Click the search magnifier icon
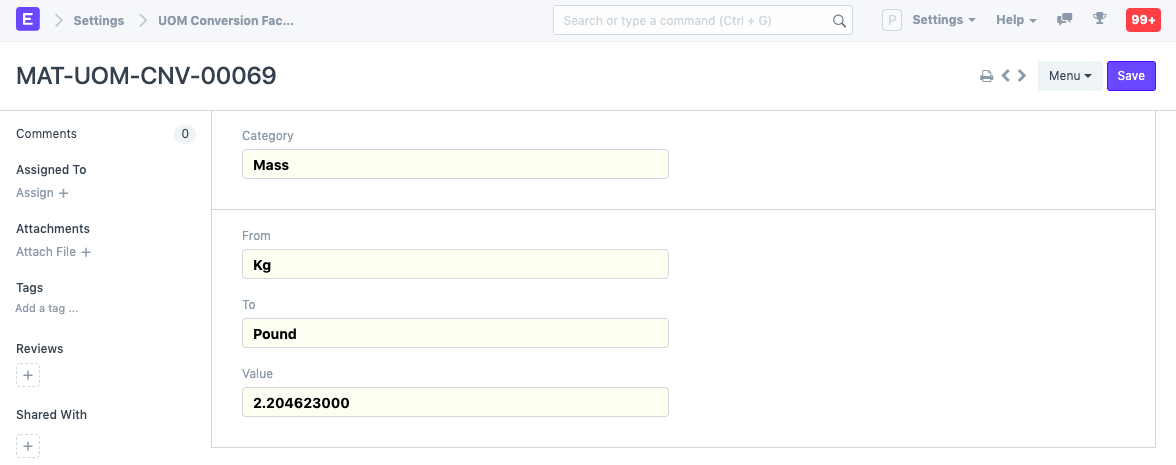This screenshot has height=465, width=1176. (x=839, y=20)
